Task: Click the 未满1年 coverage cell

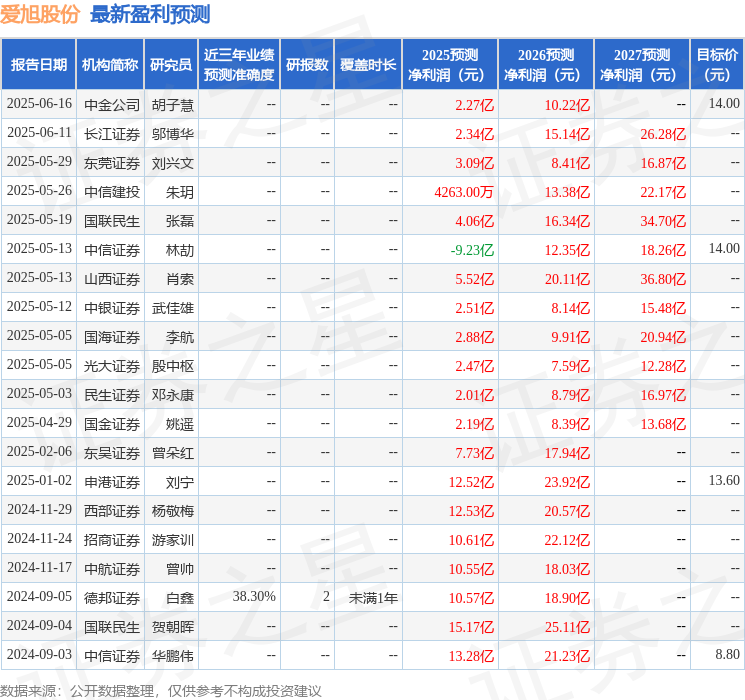Action: [373, 598]
